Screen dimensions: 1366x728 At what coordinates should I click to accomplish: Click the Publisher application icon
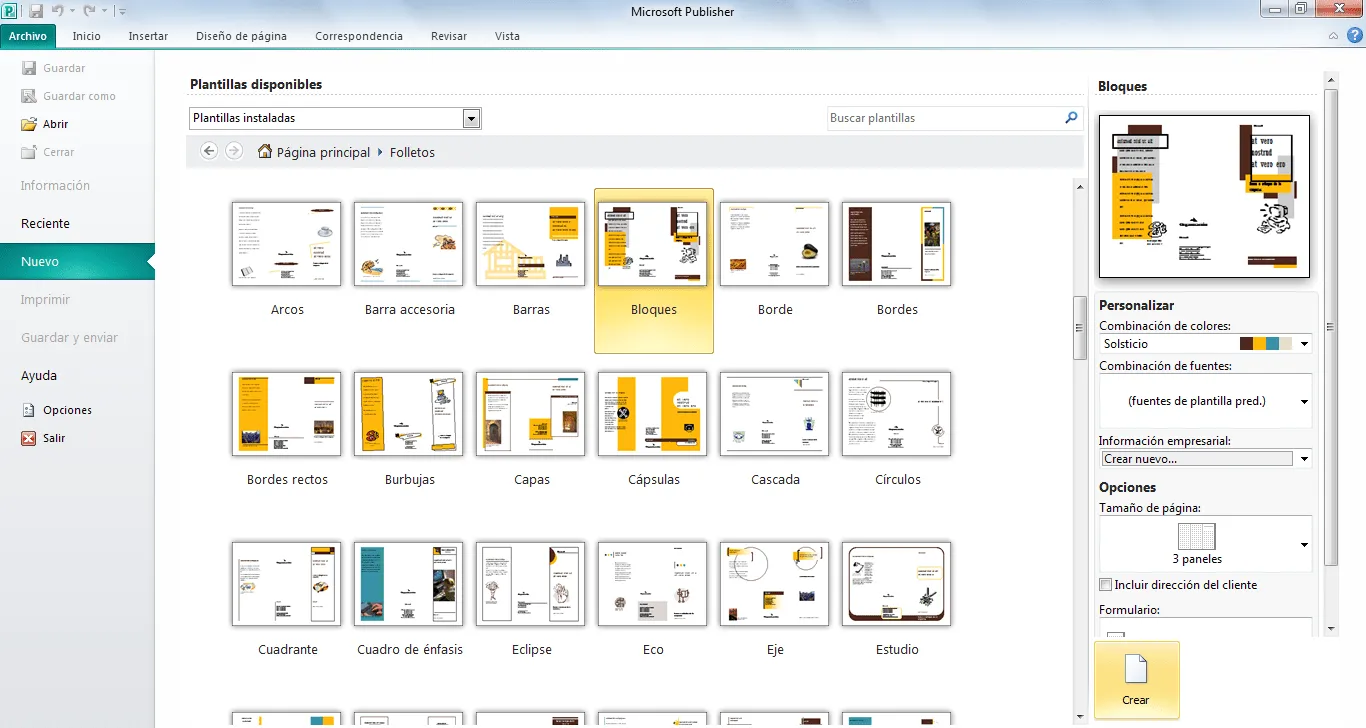(x=12, y=11)
